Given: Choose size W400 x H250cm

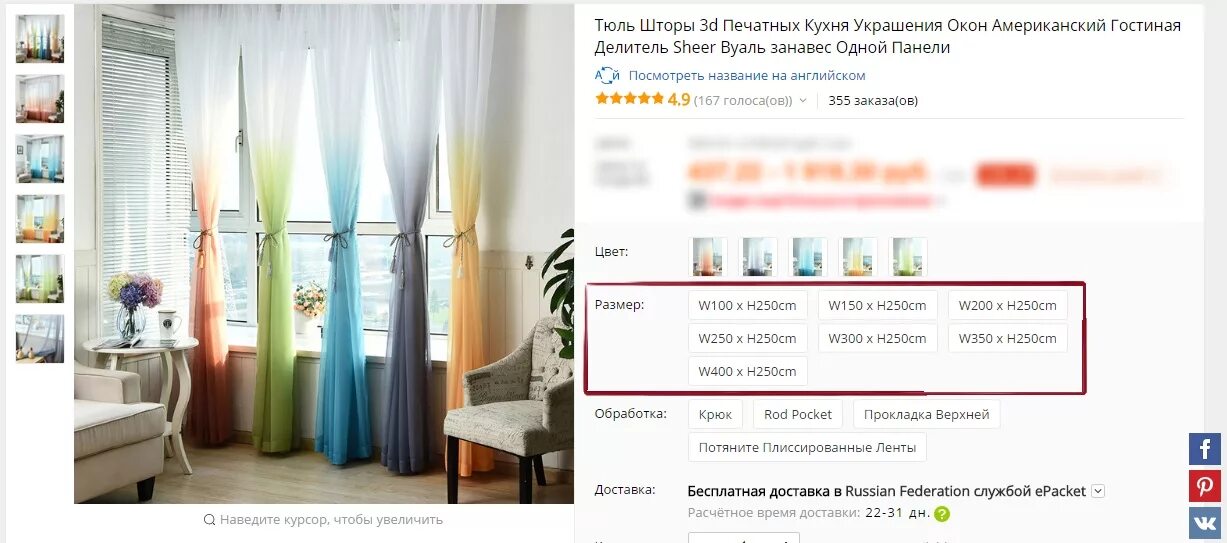Looking at the screenshot, I should (x=748, y=371).
